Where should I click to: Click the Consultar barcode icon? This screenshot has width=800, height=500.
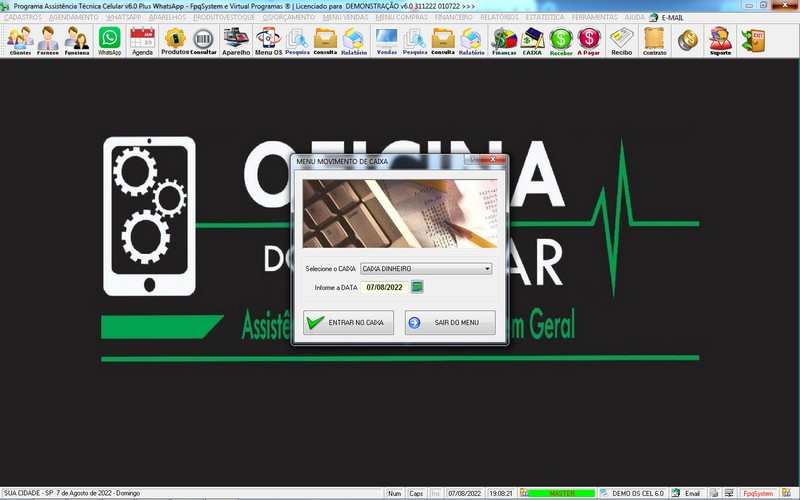(x=203, y=41)
